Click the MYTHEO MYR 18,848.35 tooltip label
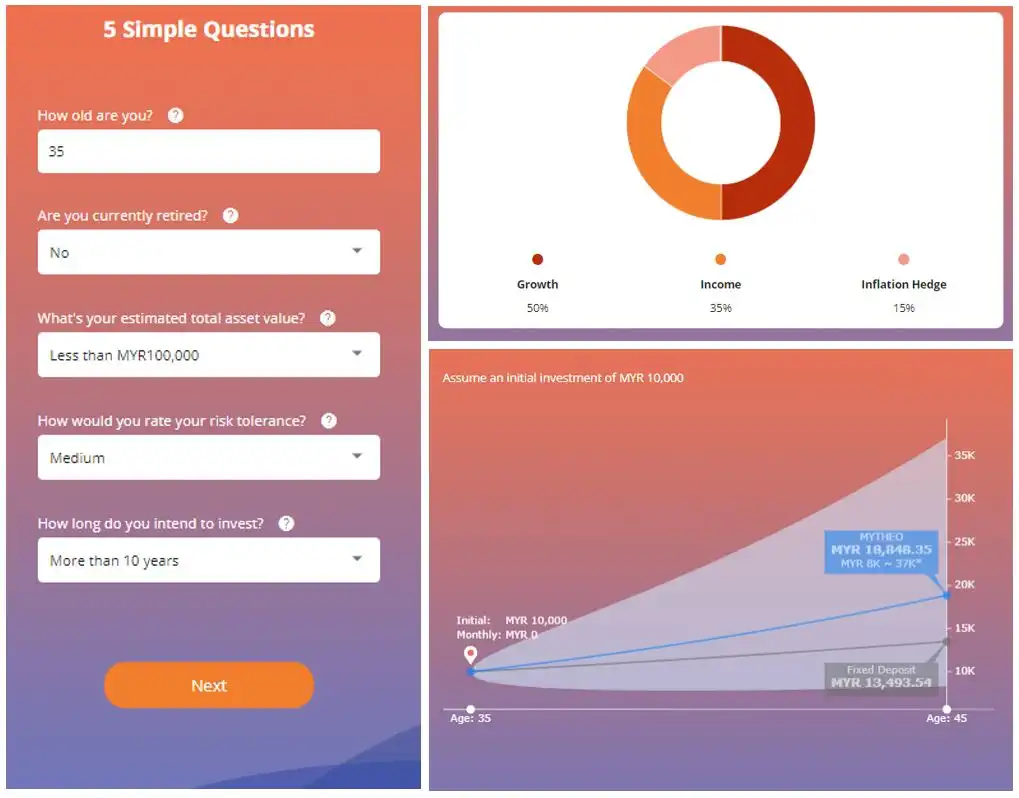 [881, 551]
